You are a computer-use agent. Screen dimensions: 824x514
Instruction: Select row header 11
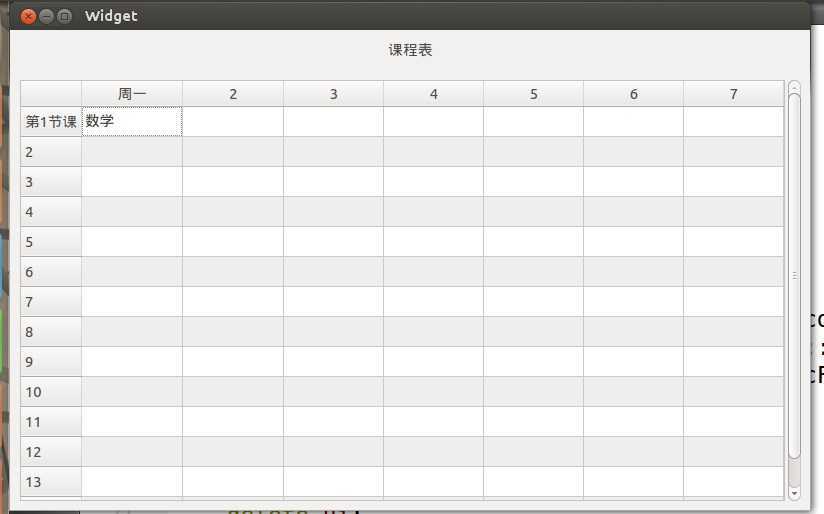[51, 422]
